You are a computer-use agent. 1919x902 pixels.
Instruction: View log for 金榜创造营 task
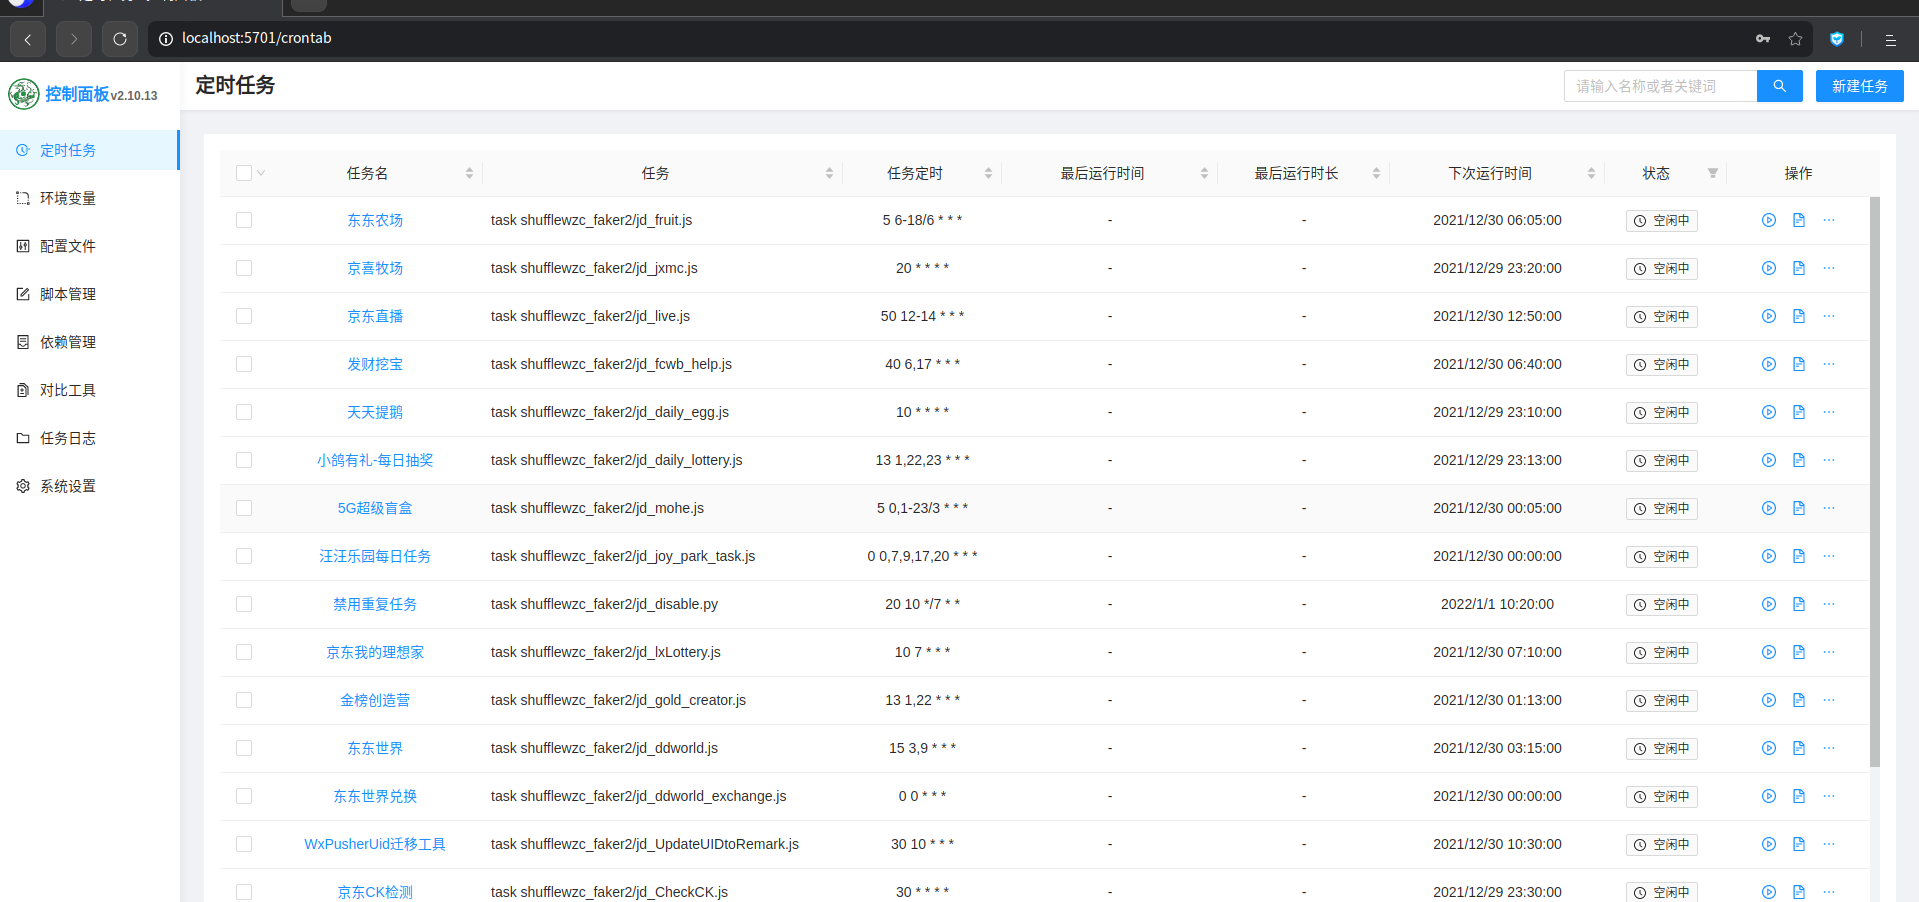click(x=1798, y=700)
